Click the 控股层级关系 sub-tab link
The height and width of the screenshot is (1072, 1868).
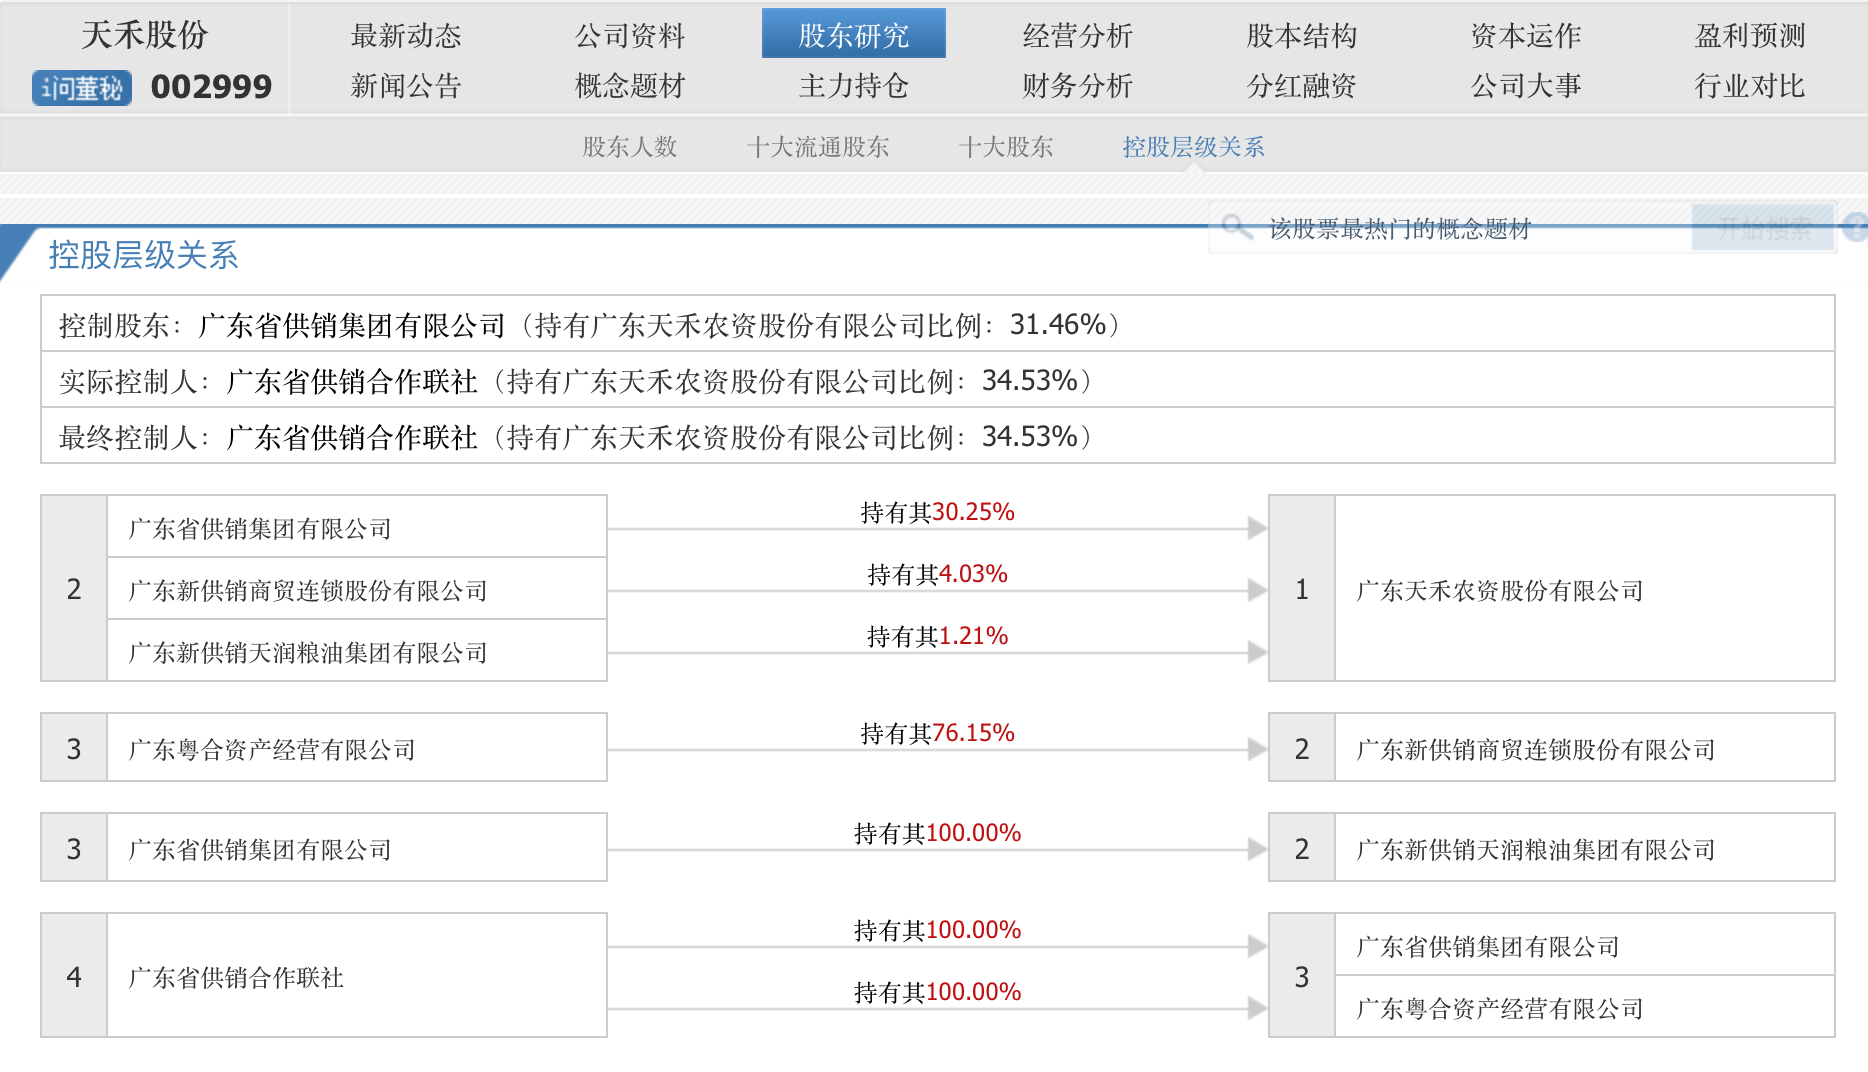[x=1194, y=147]
